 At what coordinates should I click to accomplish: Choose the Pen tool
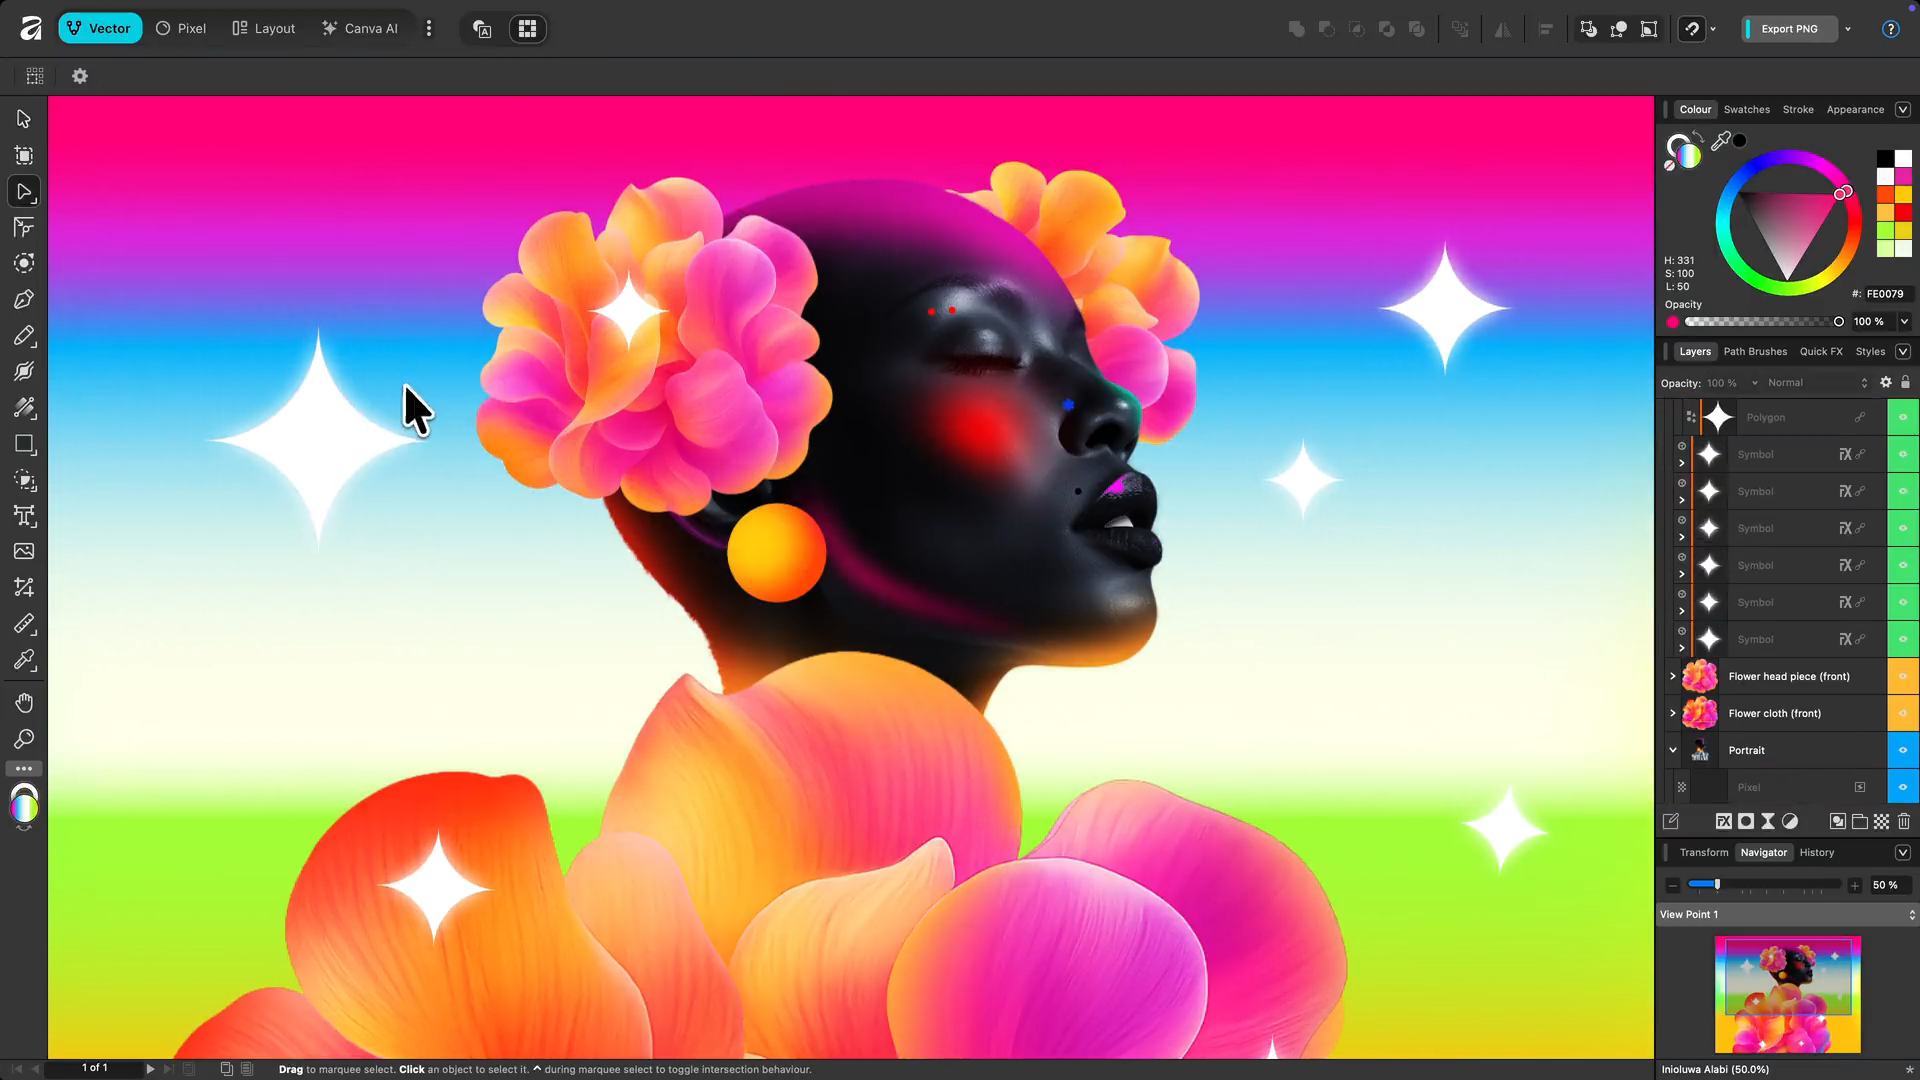[x=24, y=299]
